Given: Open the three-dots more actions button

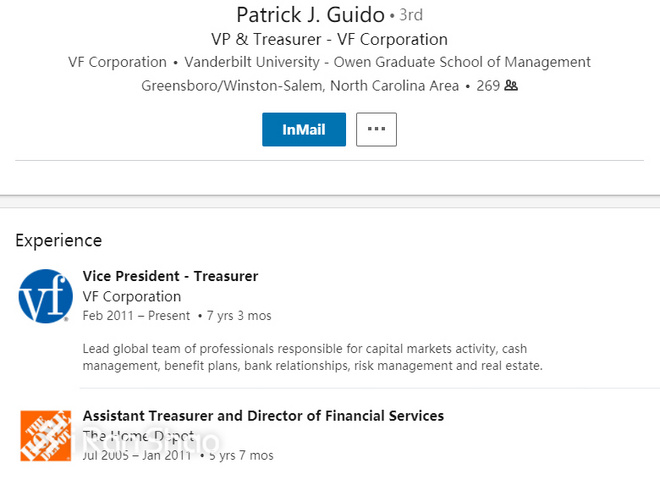Looking at the screenshot, I should [x=376, y=130].
